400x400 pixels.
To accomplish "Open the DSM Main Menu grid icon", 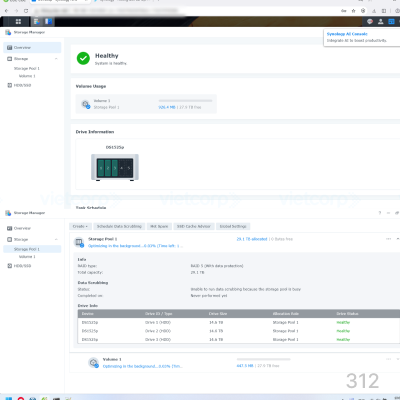I will coord(18,22).
